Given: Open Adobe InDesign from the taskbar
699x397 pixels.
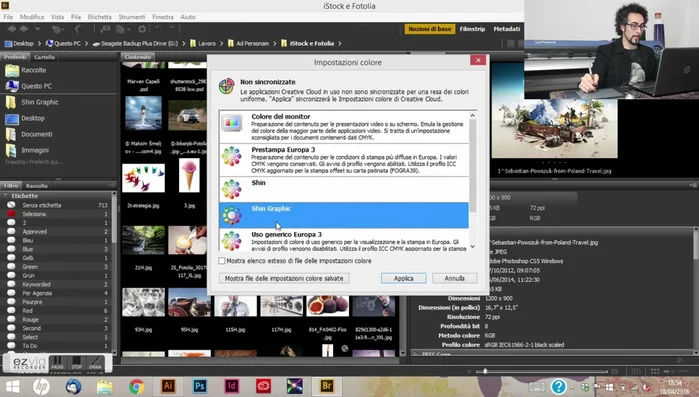Looking at the screenshot, I should tap(231, 386).
